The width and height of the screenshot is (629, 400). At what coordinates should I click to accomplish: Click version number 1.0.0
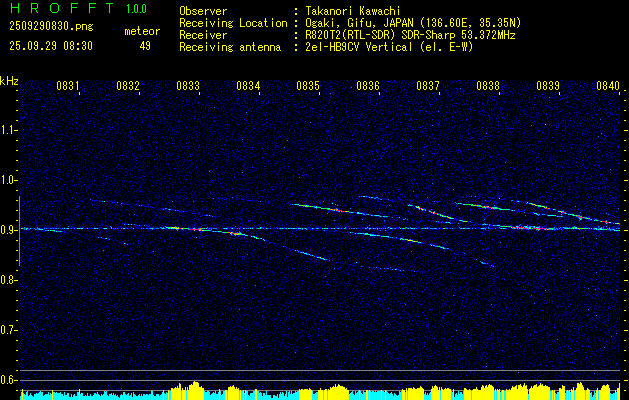(x=136, y=9)
